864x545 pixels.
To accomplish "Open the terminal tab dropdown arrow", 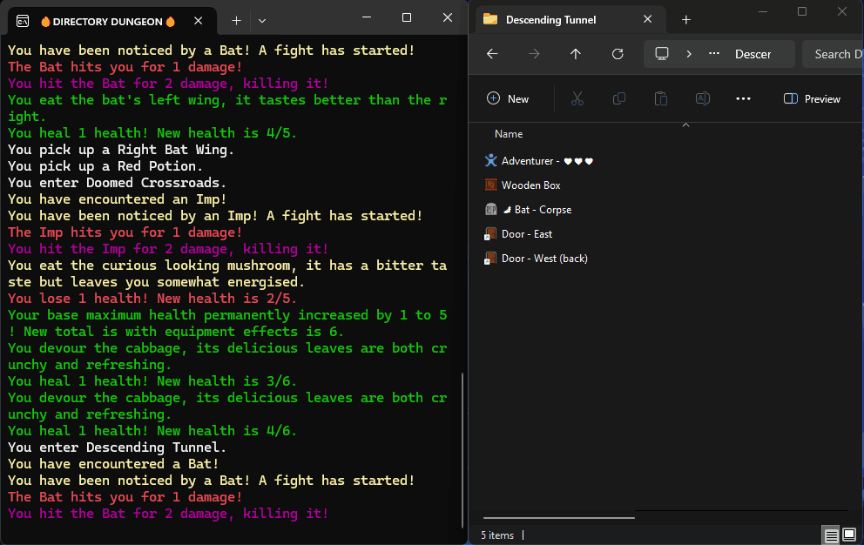I will 262,20.
